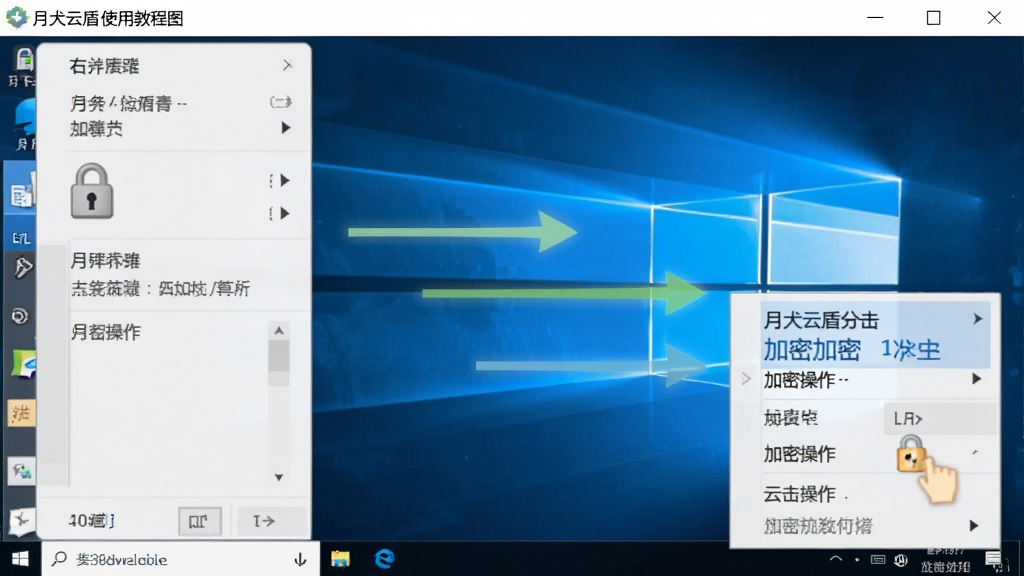This screenshot has height=576, width=1024.
Task: Click the taskbar clock
Action: [x=946, y=560]
